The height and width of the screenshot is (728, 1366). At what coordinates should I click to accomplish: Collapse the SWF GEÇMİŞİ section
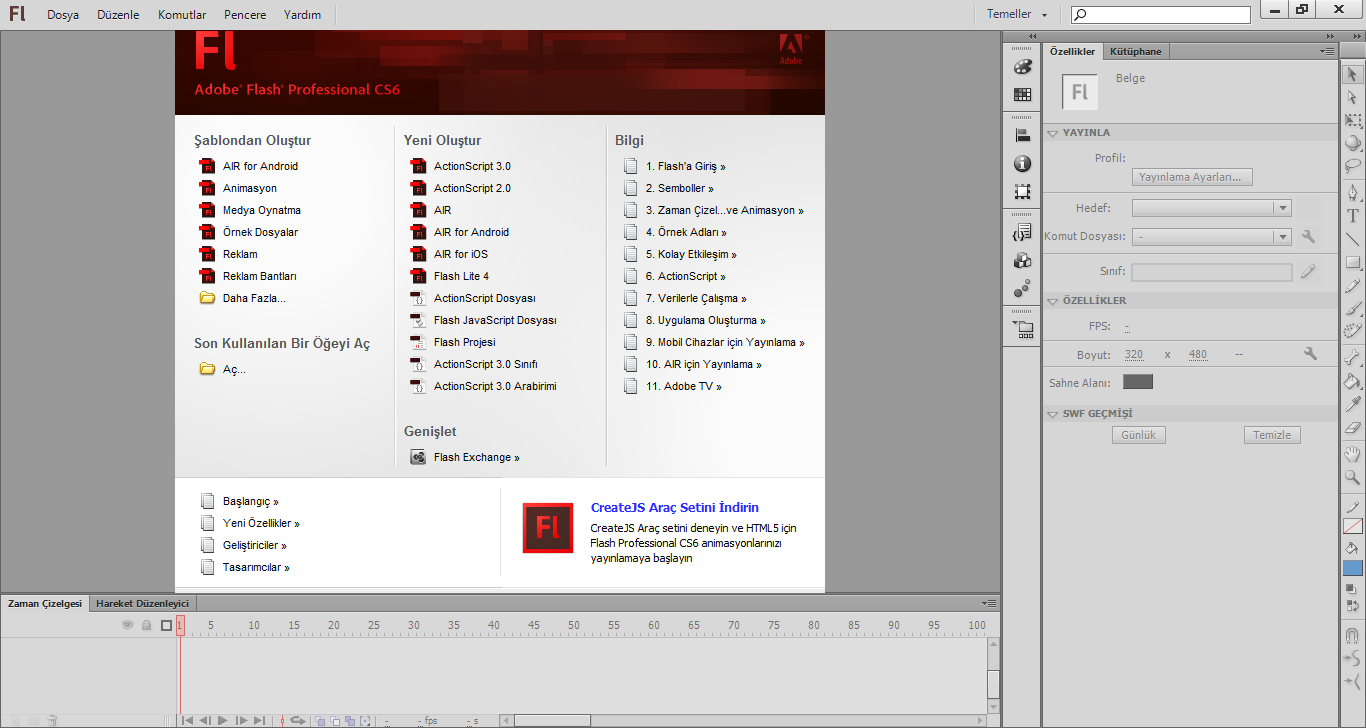pyautogui.click(x=1052, y=413)
